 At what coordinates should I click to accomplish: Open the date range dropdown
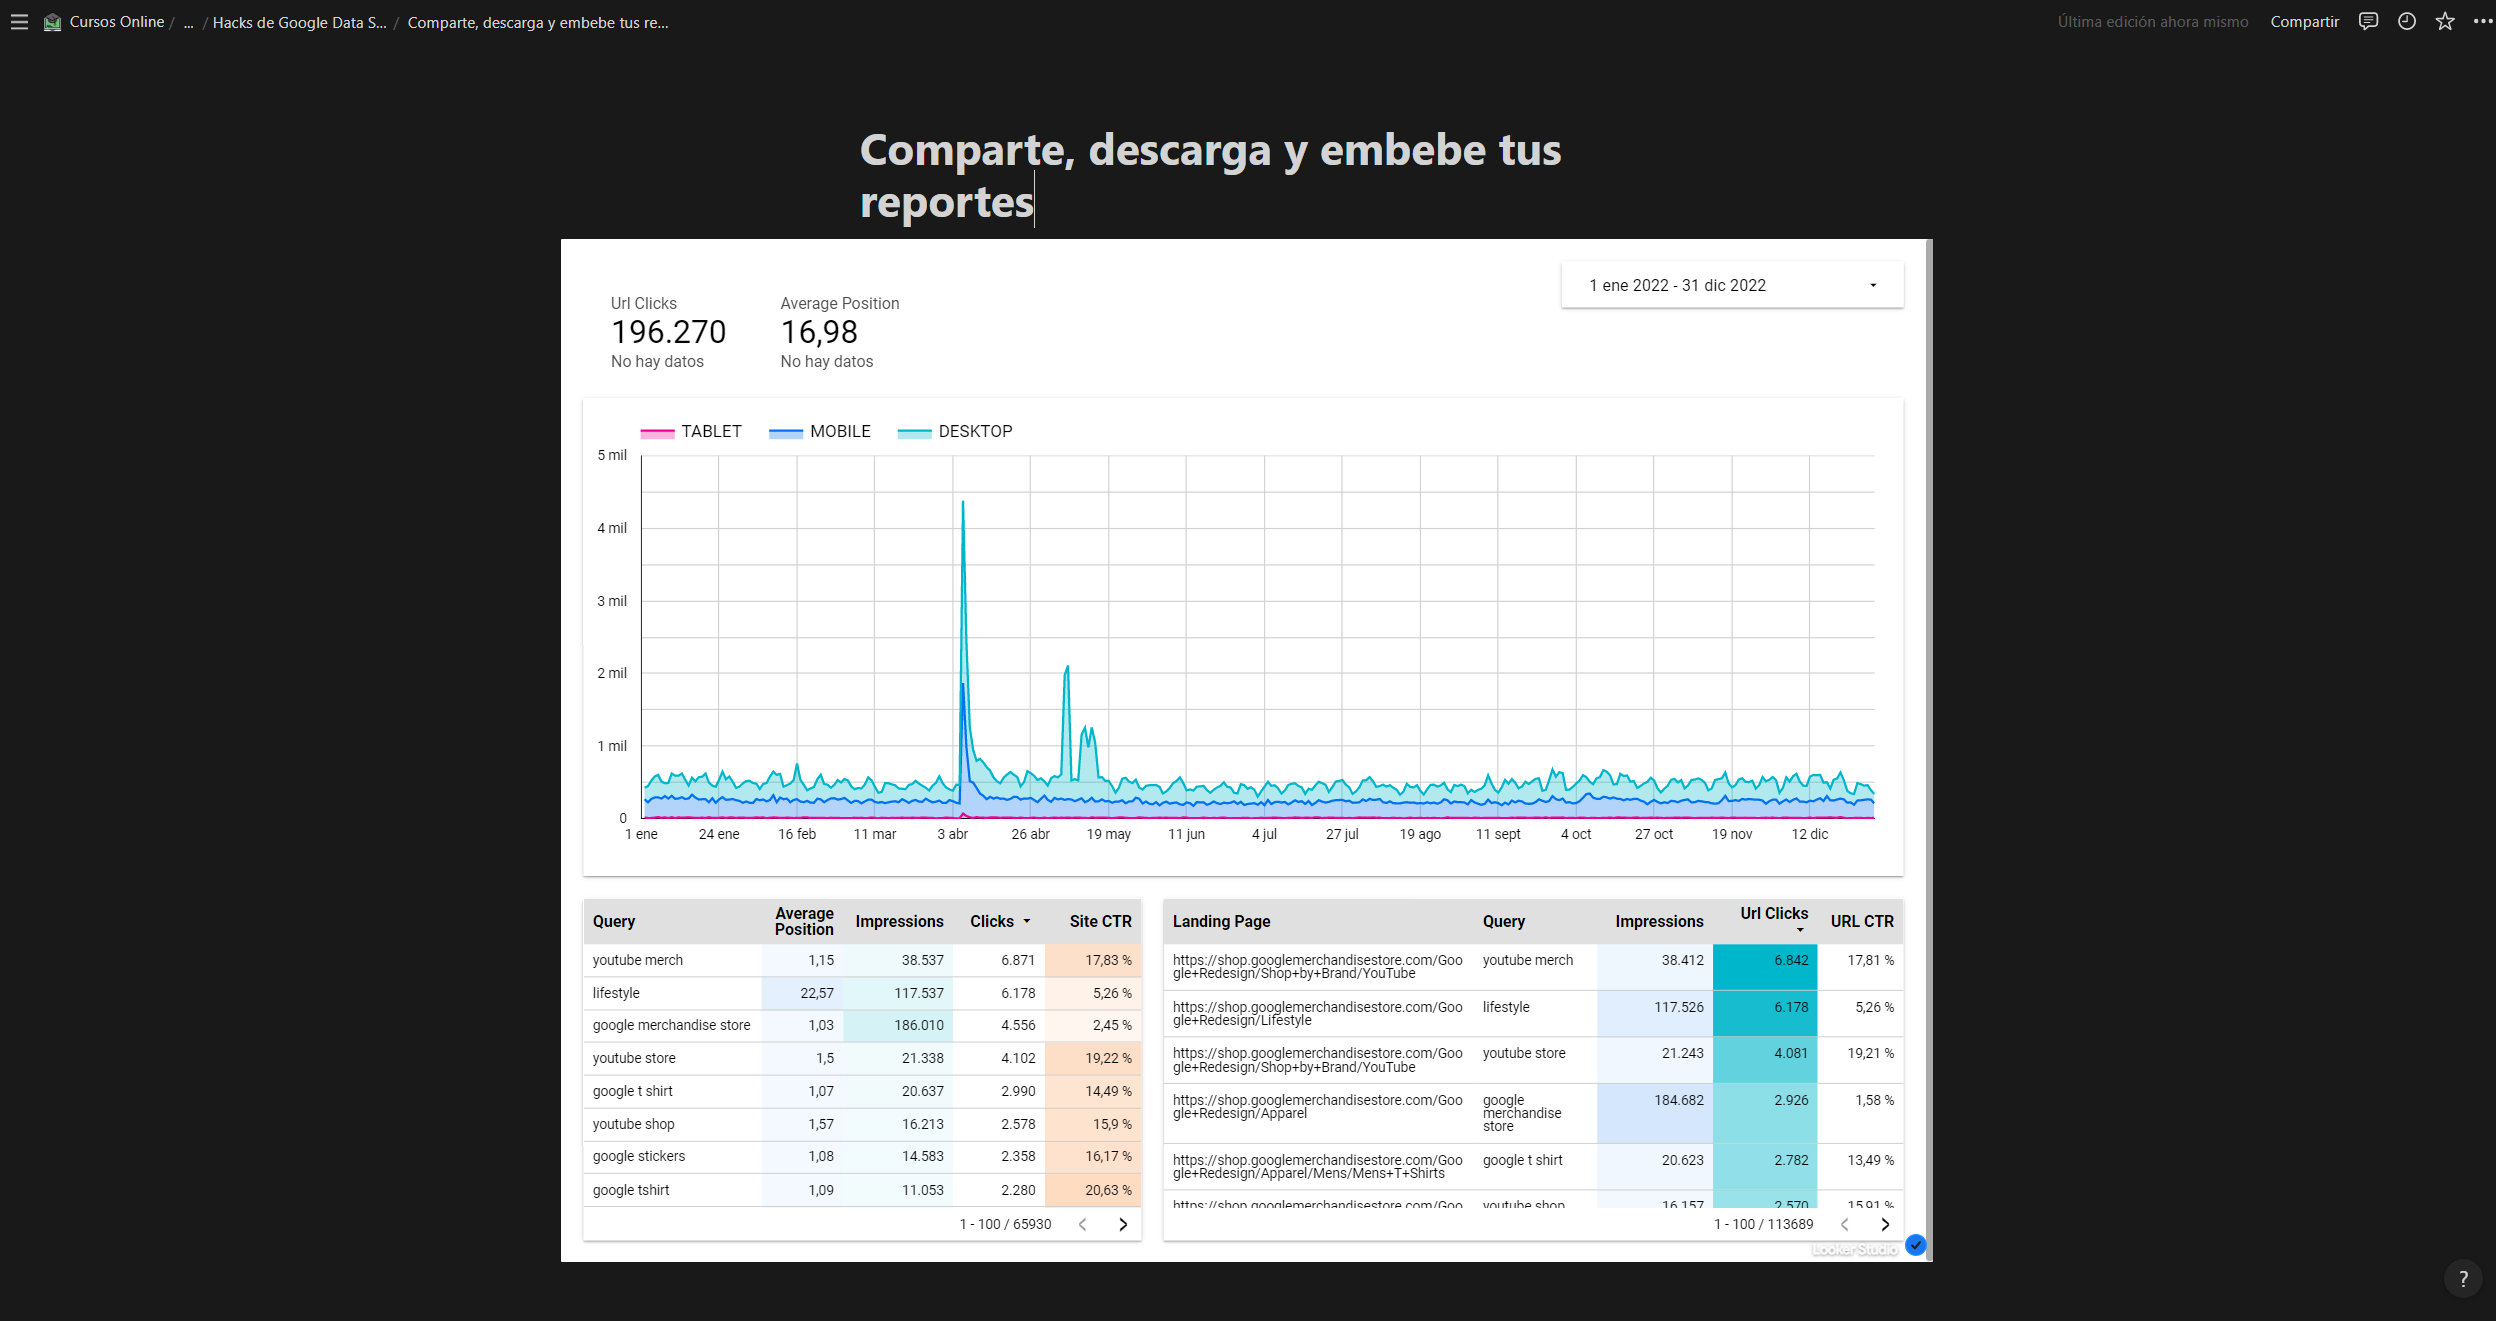coord(1732,285)
